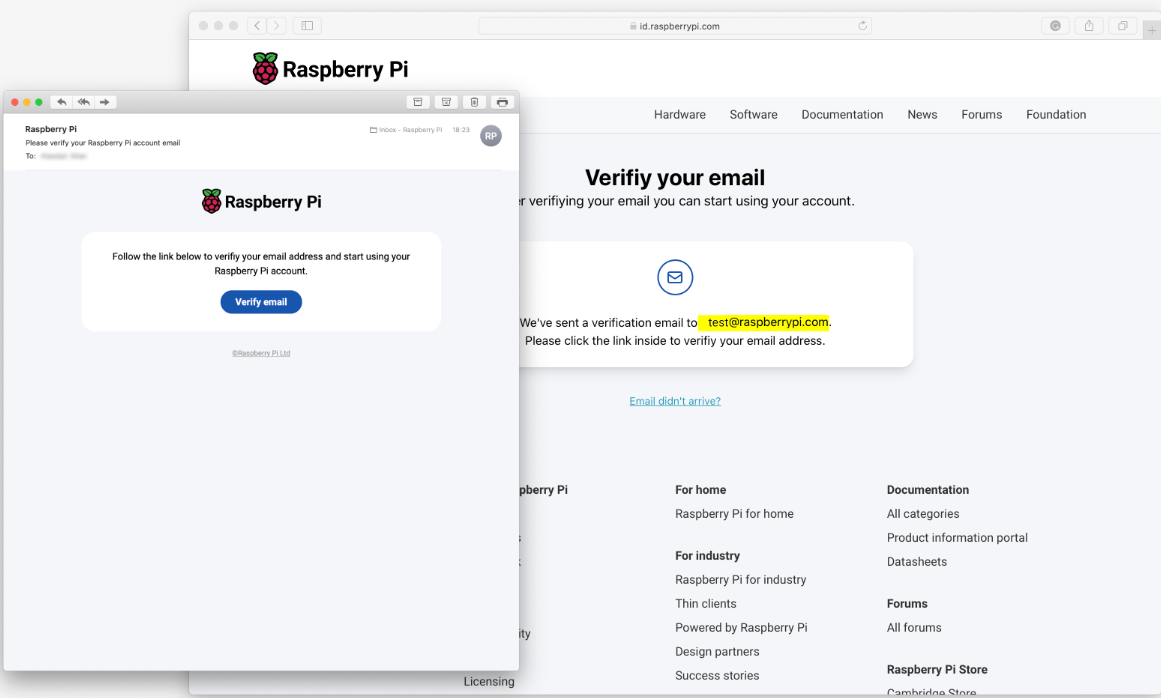1161x698 pixels.
Task: Click the Reply All double-arrow icon
Action: pyautogui.click(x=84, y=102)
